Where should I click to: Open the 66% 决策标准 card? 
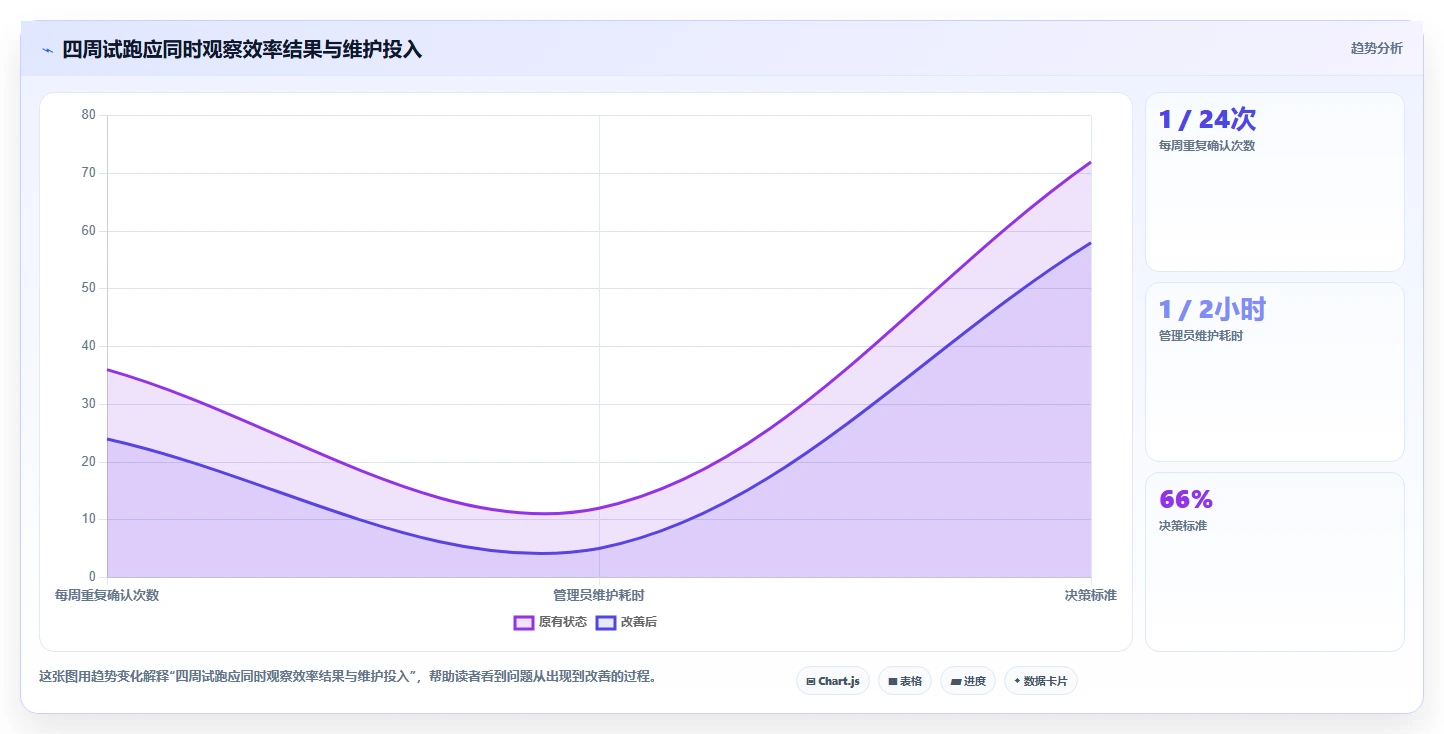pos(1274,562)
